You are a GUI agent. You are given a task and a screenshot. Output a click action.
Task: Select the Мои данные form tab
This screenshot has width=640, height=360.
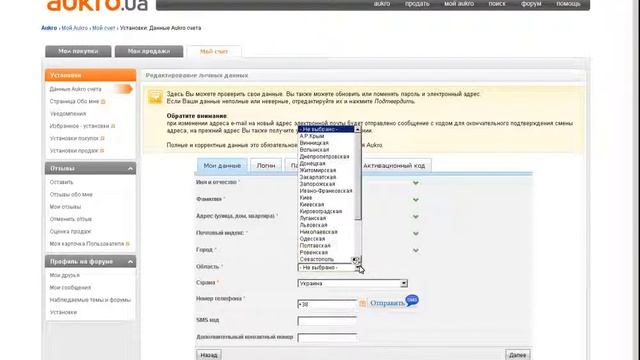pos(222,166)
